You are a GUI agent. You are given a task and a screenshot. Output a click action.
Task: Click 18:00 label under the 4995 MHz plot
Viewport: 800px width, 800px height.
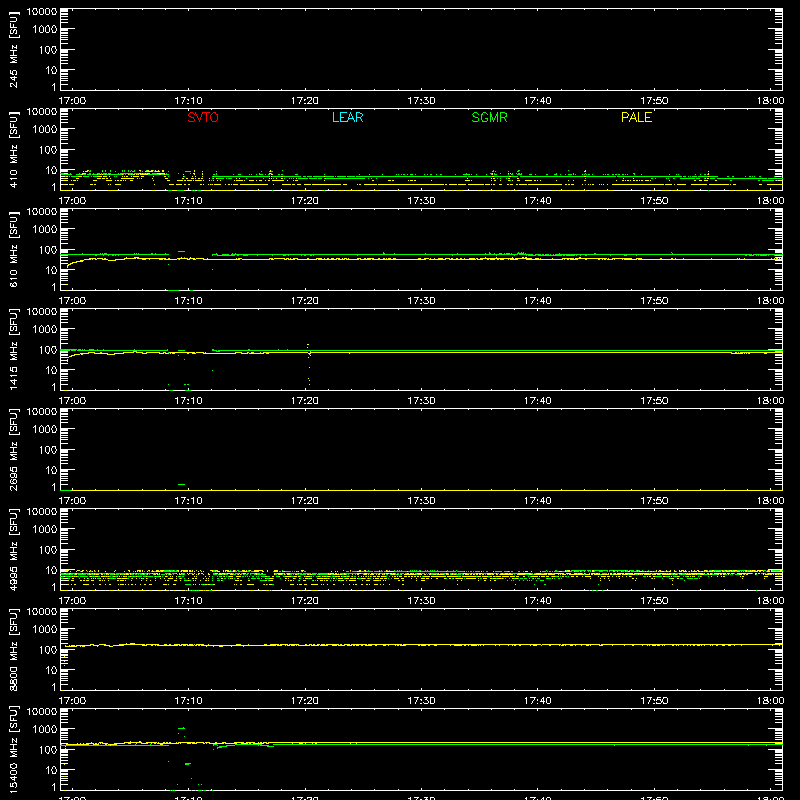tap(770, 601)
